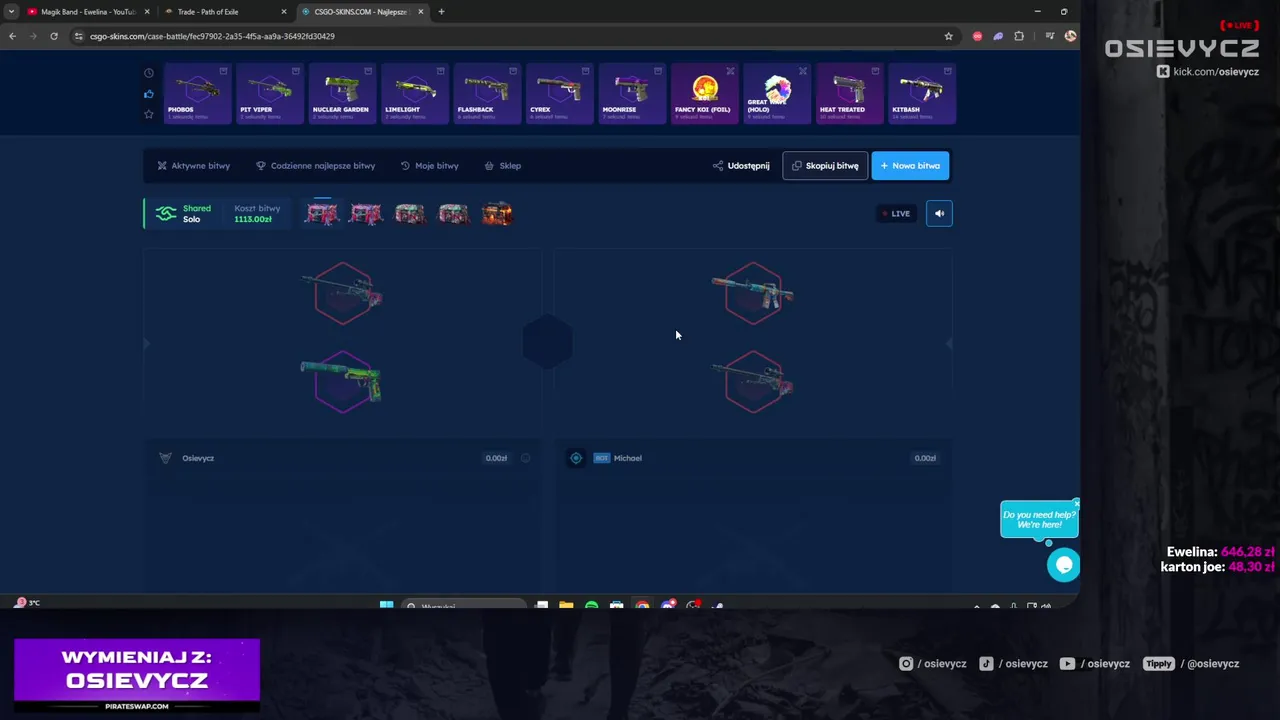Click the browser forward arrow
Image resolution: width=1280 pixels, height=720 pixels.
[32, 36]
